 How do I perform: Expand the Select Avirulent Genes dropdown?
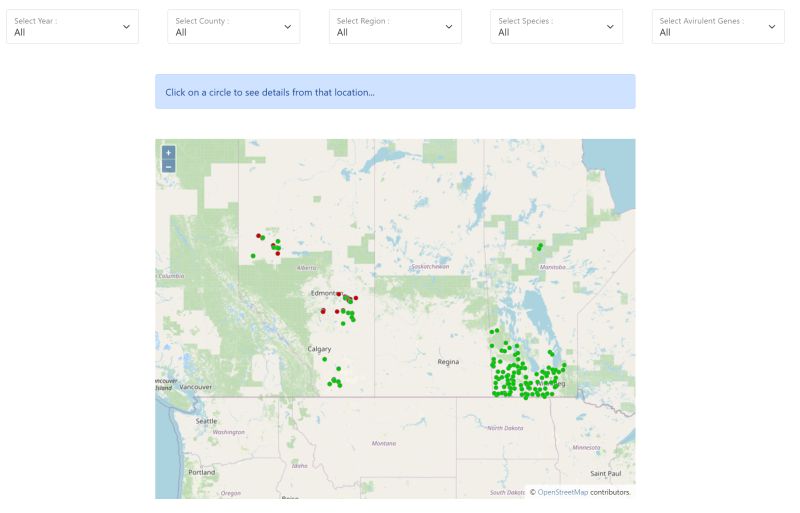718,27
